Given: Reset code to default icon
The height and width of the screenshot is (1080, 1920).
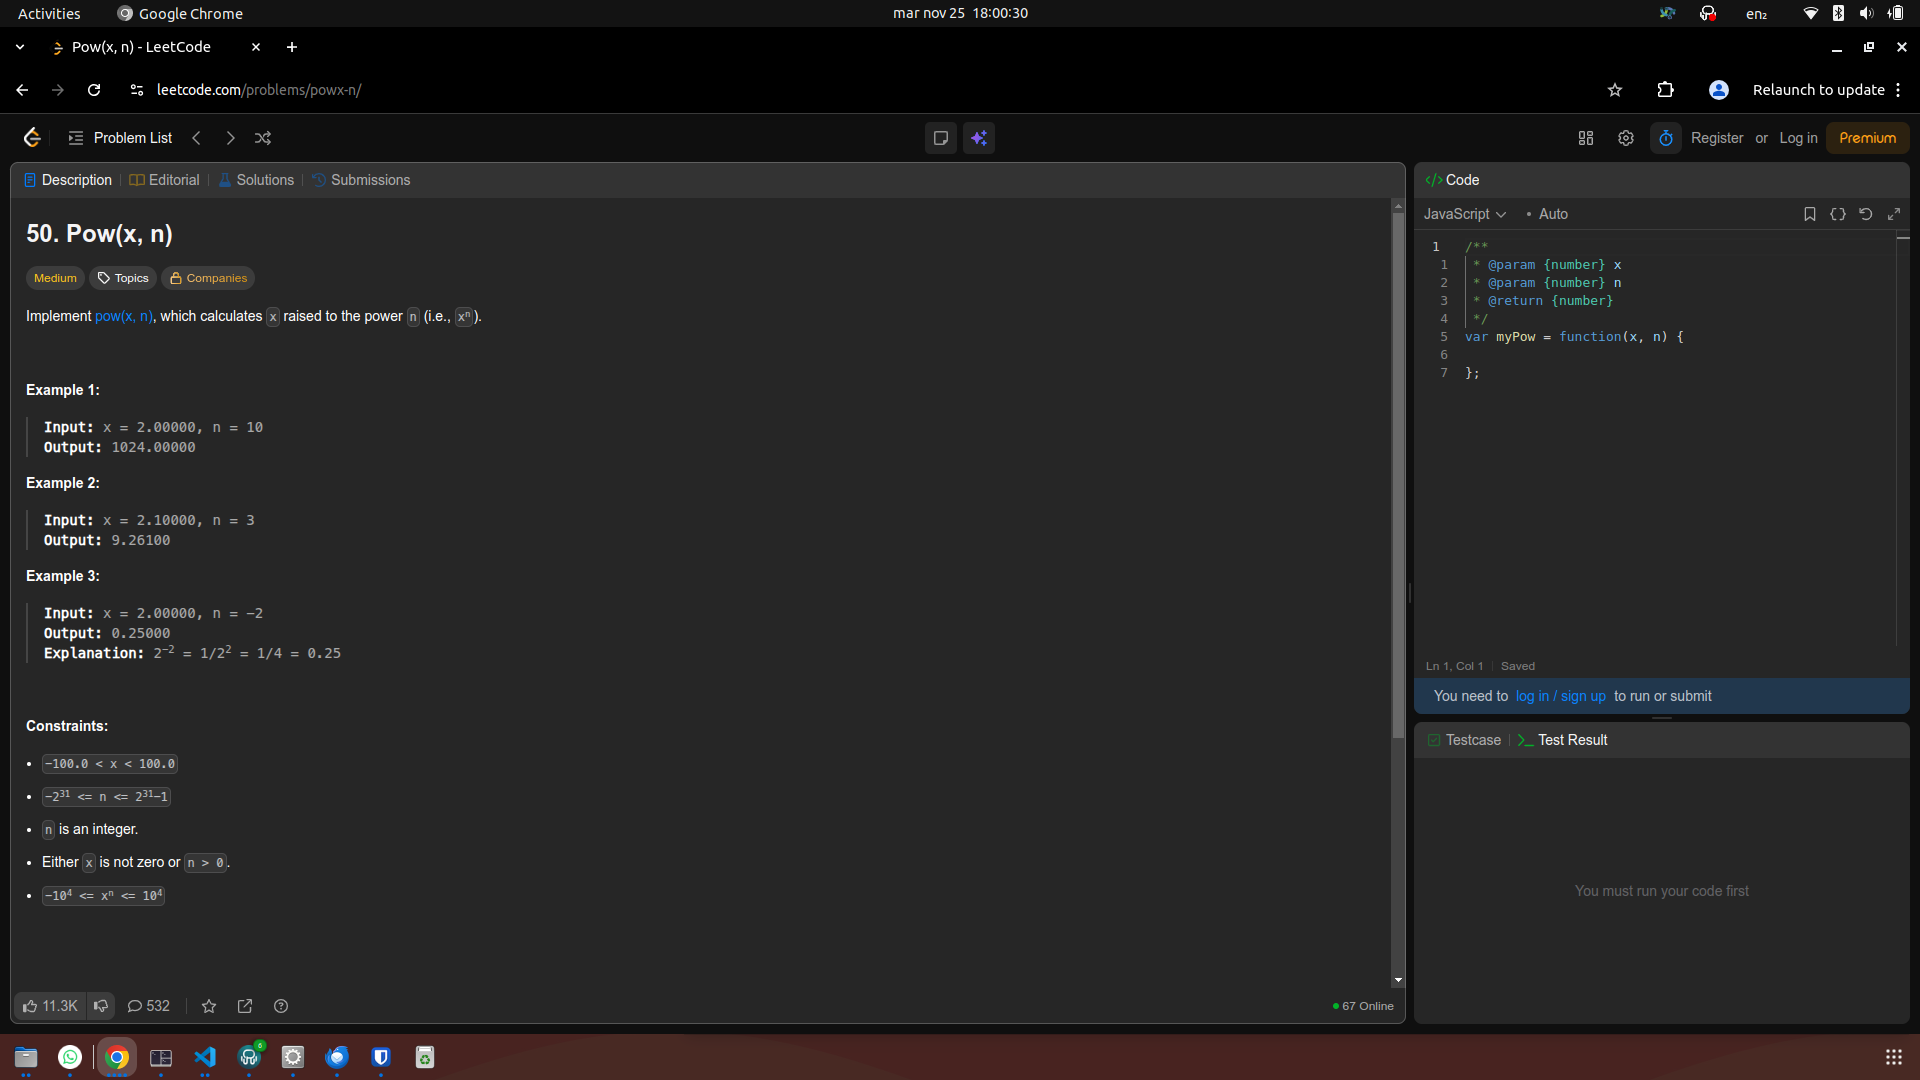Looking at the screenshot, I should pyautogui.click(x=1866, y=214).
